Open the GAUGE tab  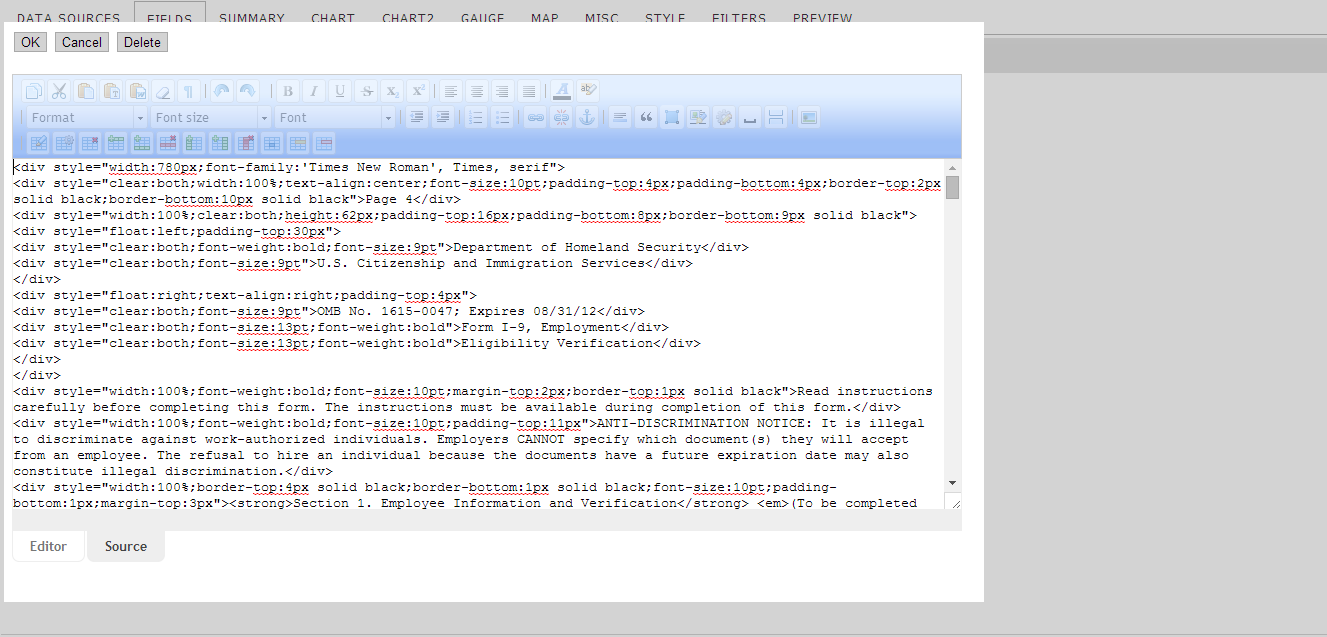click(483, 18)
